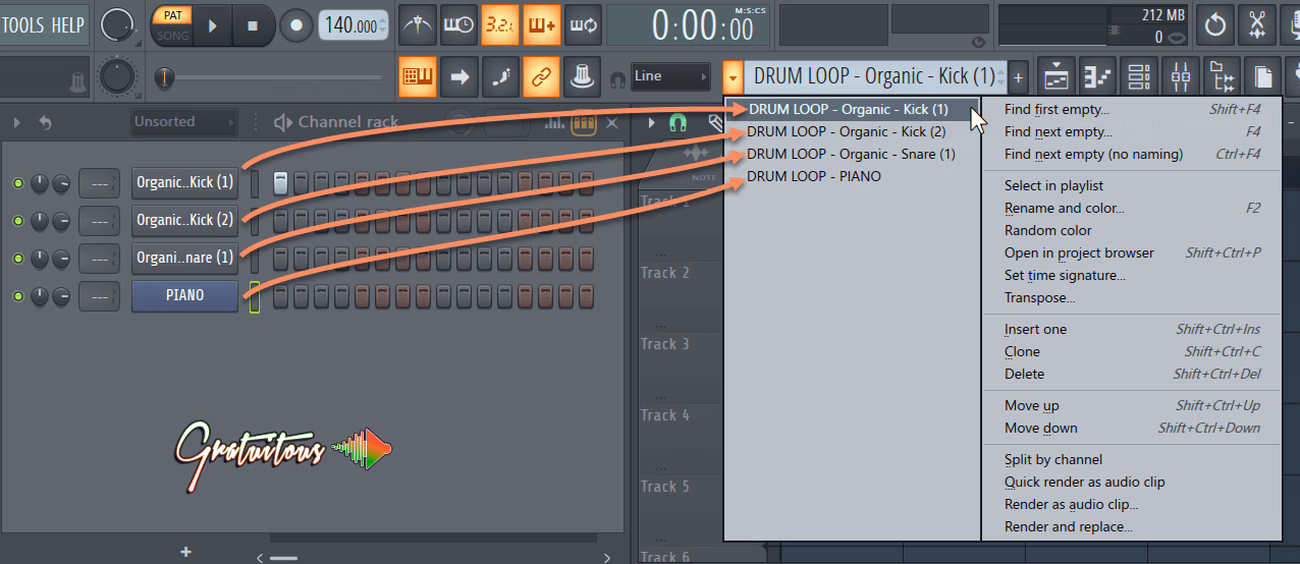Select the Organi..nare (1) channel button
The width and height of the screenshot is (1300, 564).
point(185,258)
